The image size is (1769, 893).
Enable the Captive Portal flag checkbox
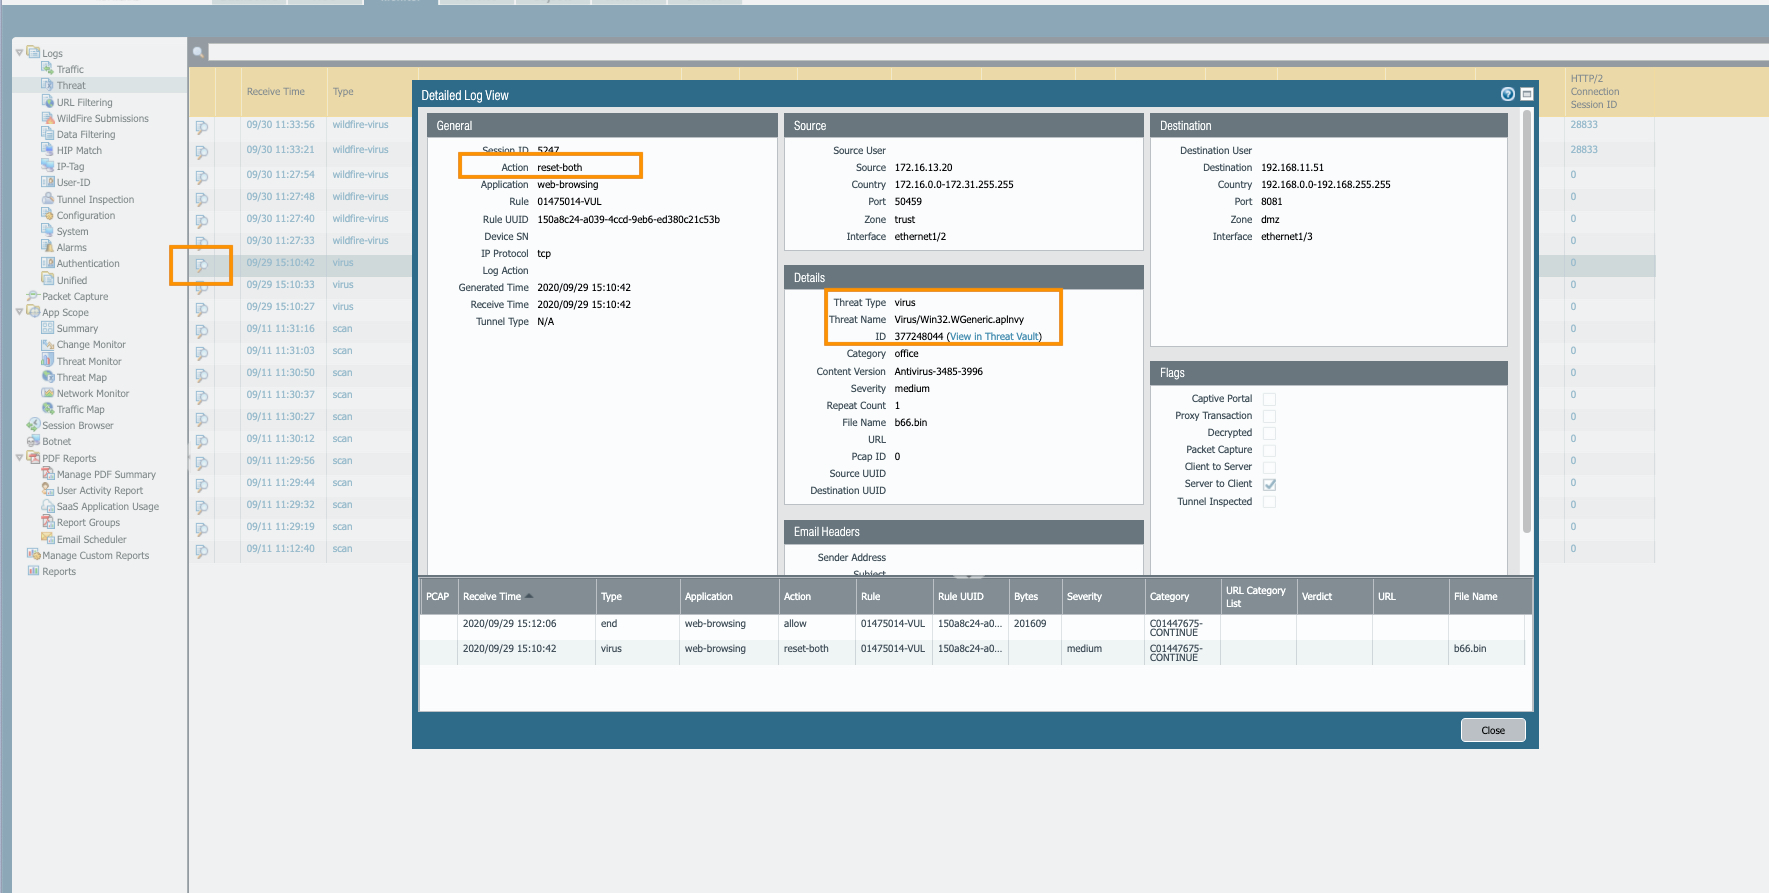tap(1269, 399)
